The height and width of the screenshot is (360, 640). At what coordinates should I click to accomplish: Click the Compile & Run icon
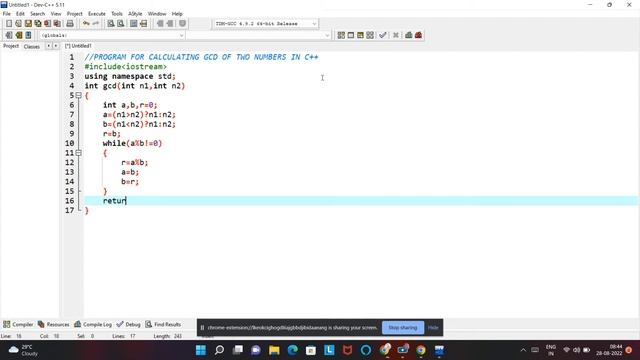click(x=360, y=35)
